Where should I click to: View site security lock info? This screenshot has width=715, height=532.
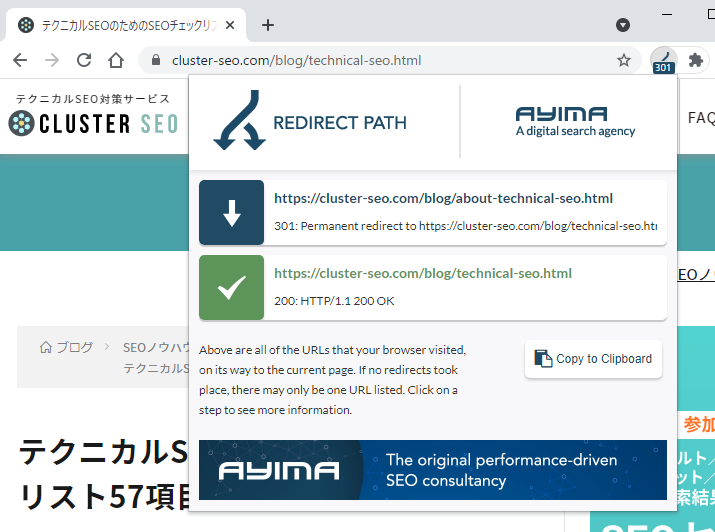tap(155, 60)
